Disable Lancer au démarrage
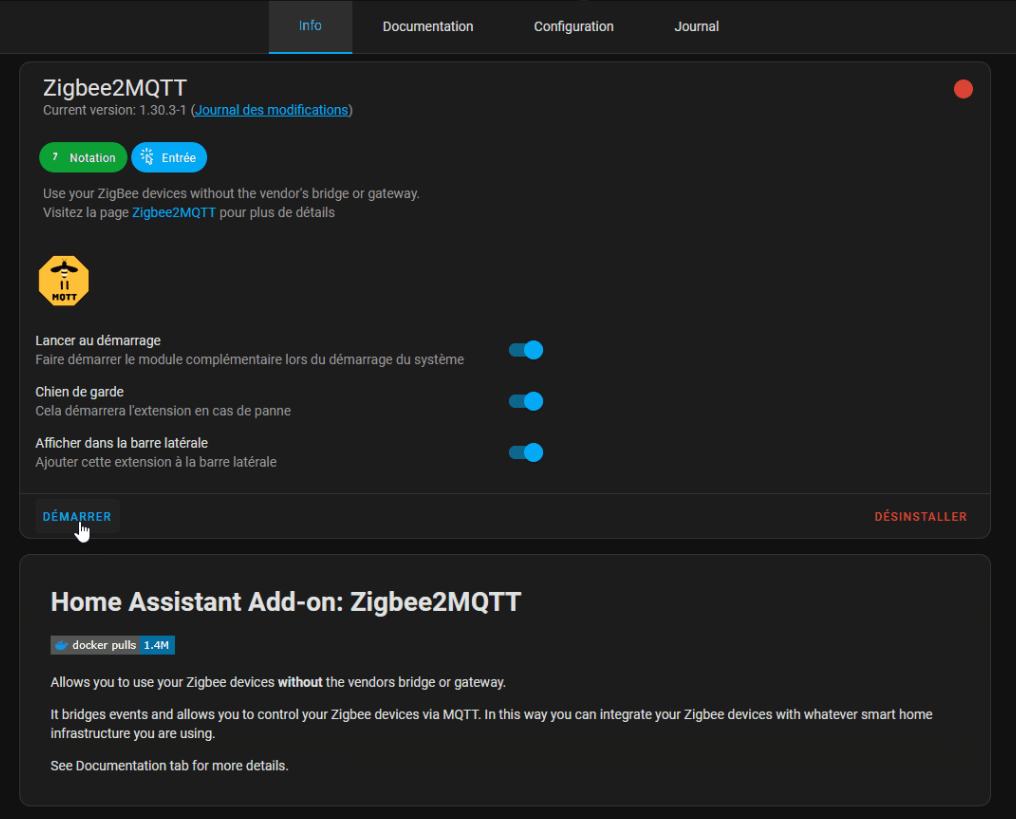 525,350
